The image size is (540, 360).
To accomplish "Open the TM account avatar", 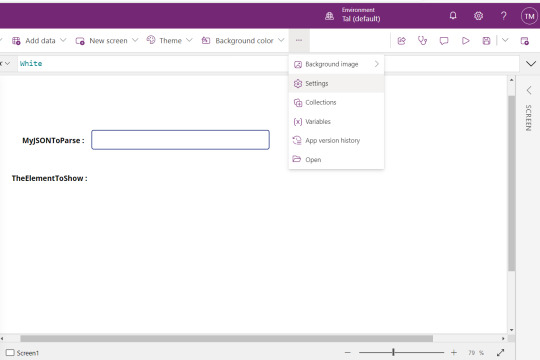I will click(529, 16).
